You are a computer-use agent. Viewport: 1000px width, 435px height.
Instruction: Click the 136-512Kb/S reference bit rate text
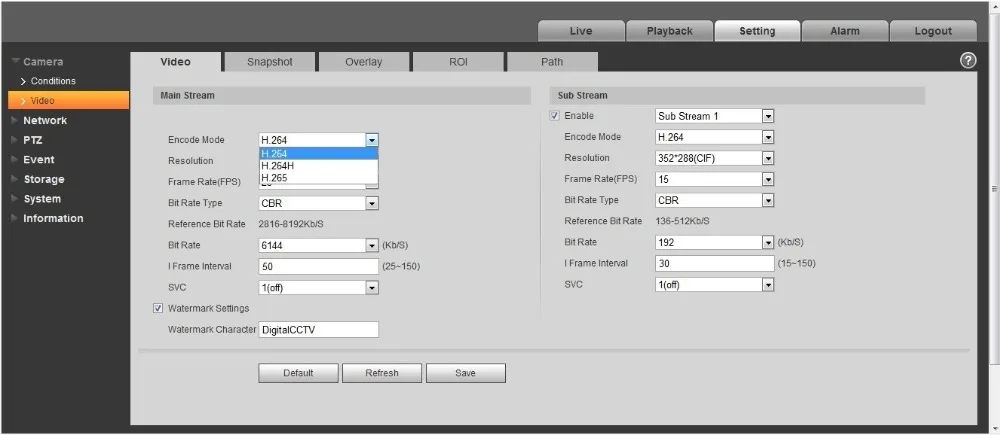tap(682, 221)
